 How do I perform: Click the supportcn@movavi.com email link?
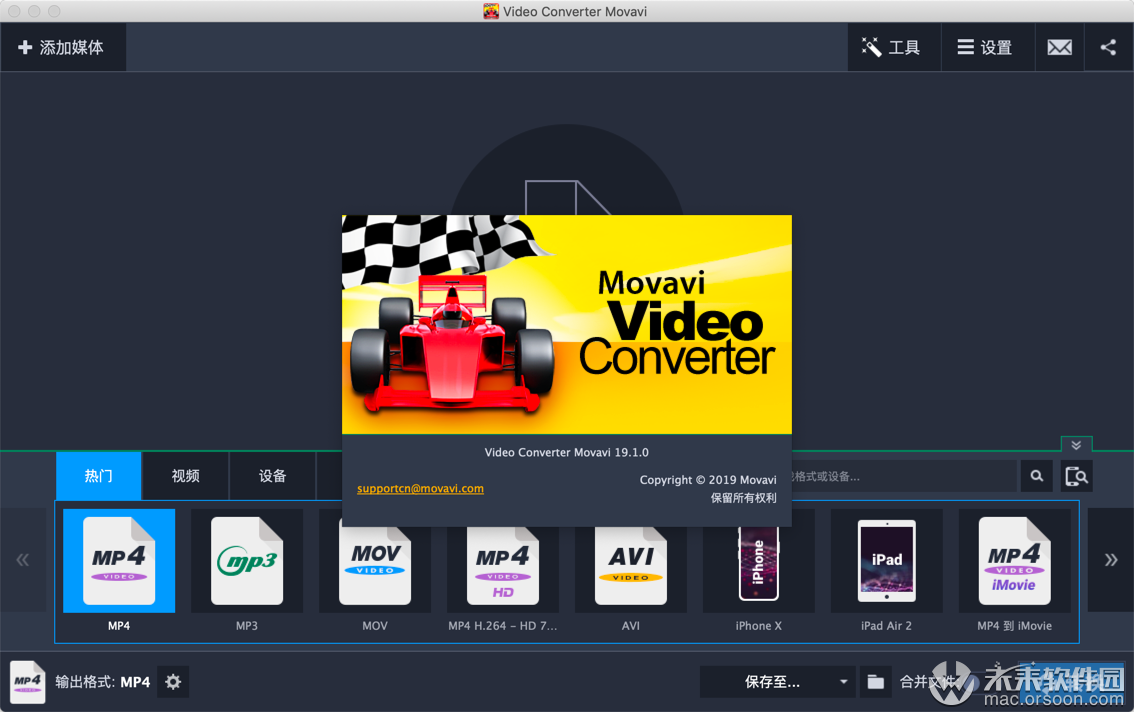tap(420, 488)
